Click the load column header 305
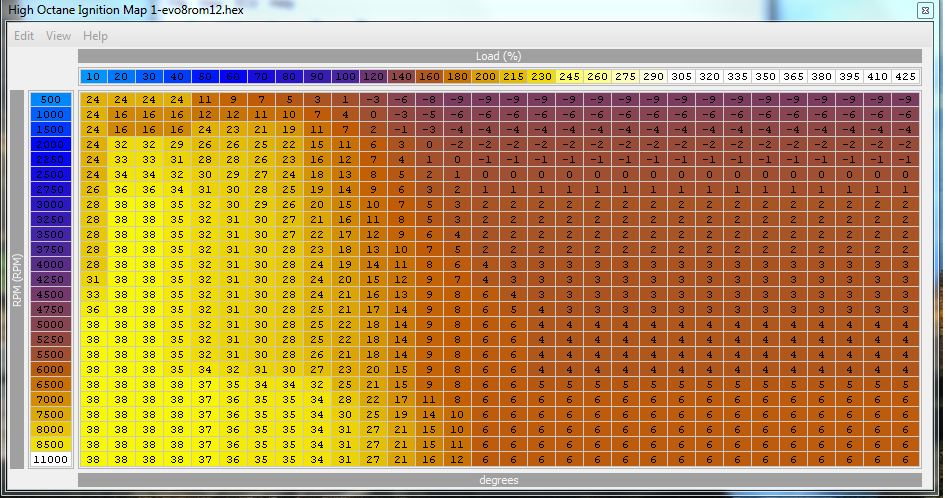This screenshot has height=498, width=945. click(x=682, y=77)
